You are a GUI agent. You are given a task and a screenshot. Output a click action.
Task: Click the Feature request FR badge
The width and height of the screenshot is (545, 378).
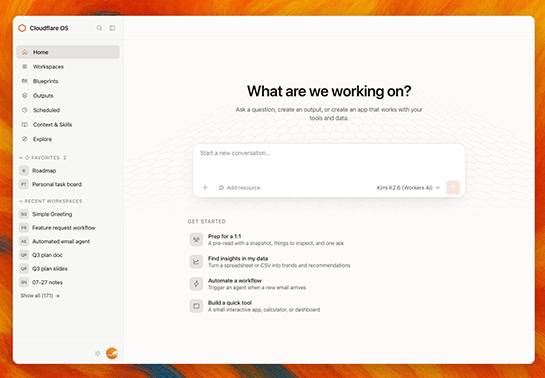[x=24, y=228]
